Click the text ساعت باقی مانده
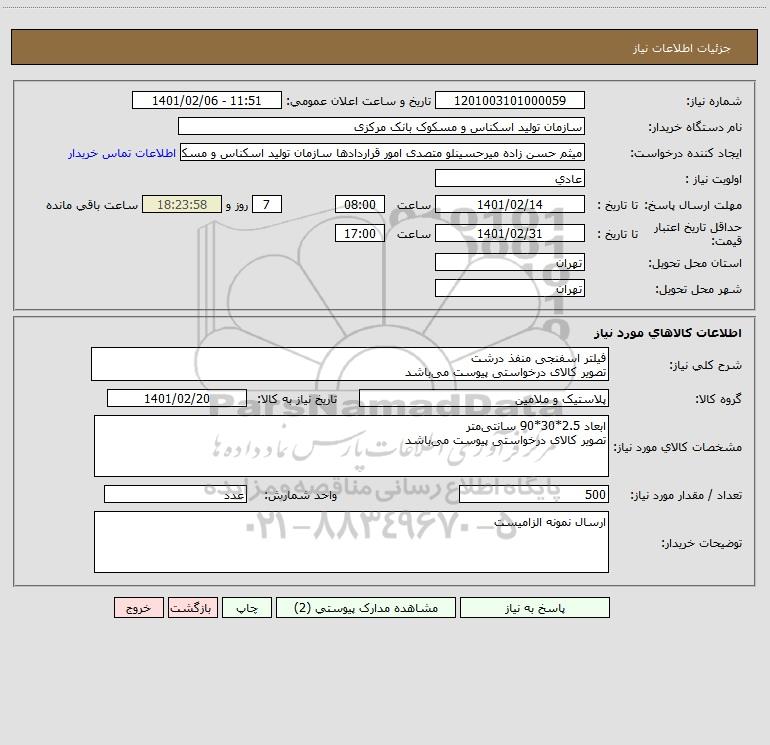This screenshot has height=745, width=770. tap(92, 205)
